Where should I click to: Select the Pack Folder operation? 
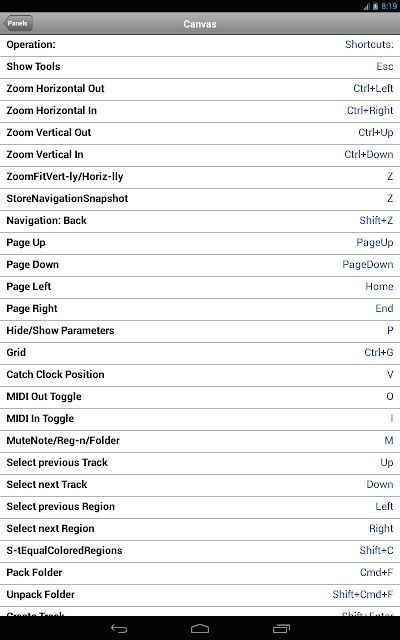(200, 573)
